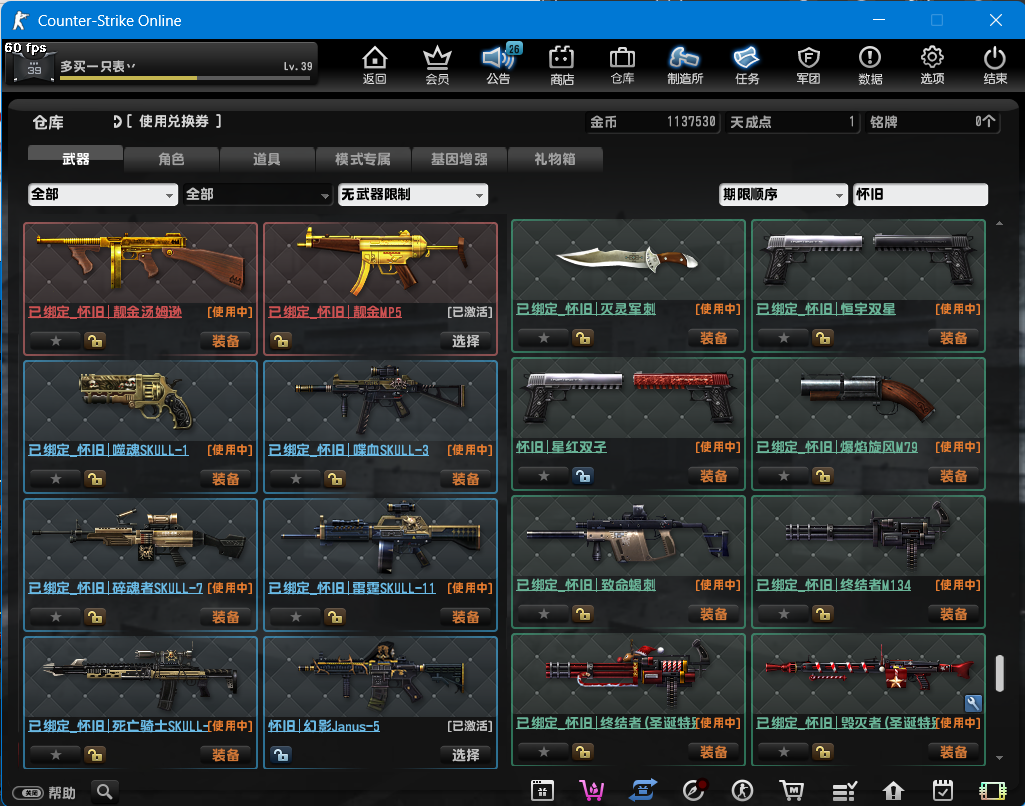Open the 无武器限制 dropdown

point(412,194)
